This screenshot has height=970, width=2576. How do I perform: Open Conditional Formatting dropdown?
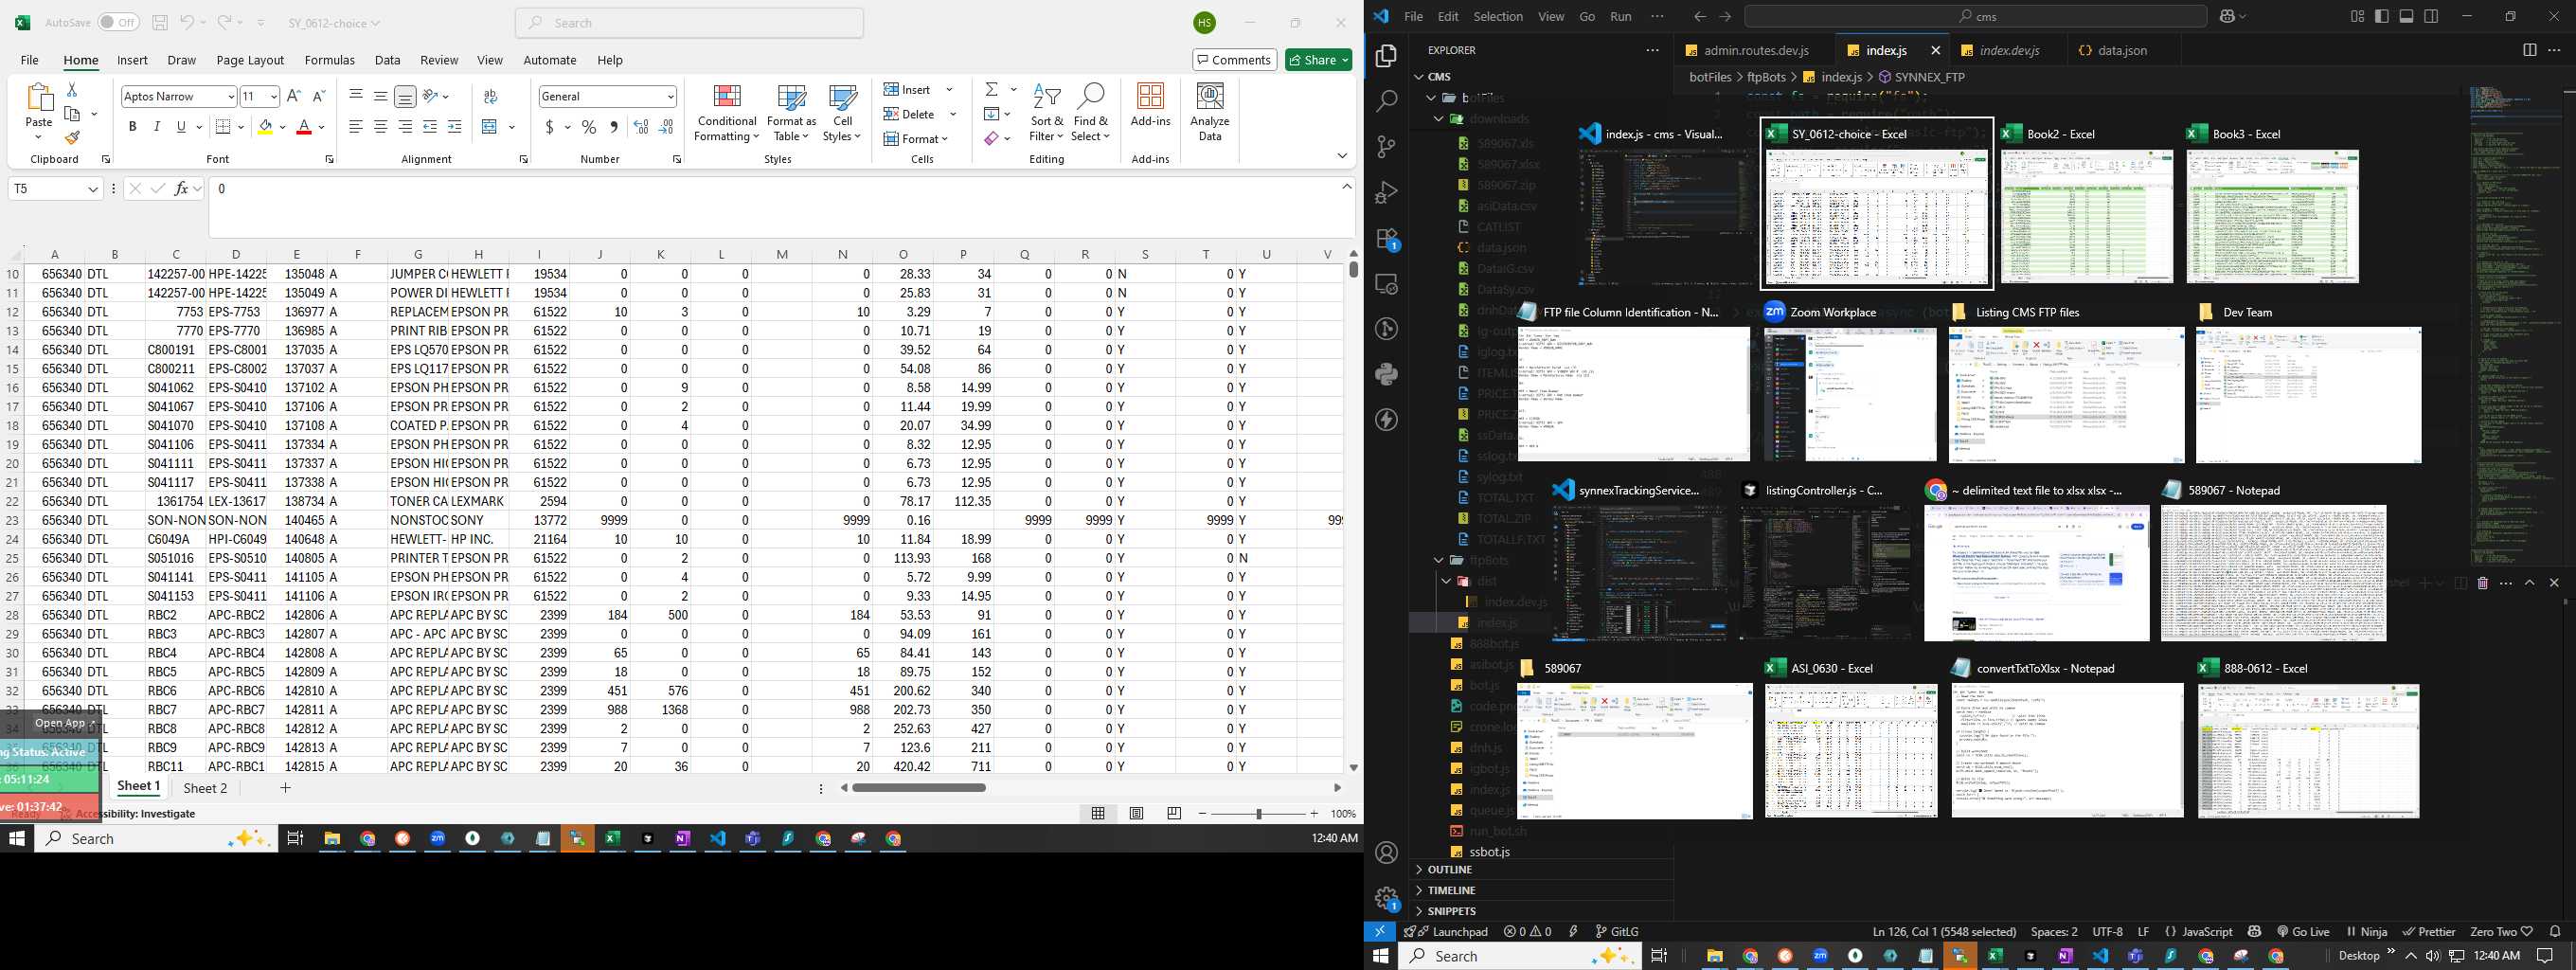(727, 112)
